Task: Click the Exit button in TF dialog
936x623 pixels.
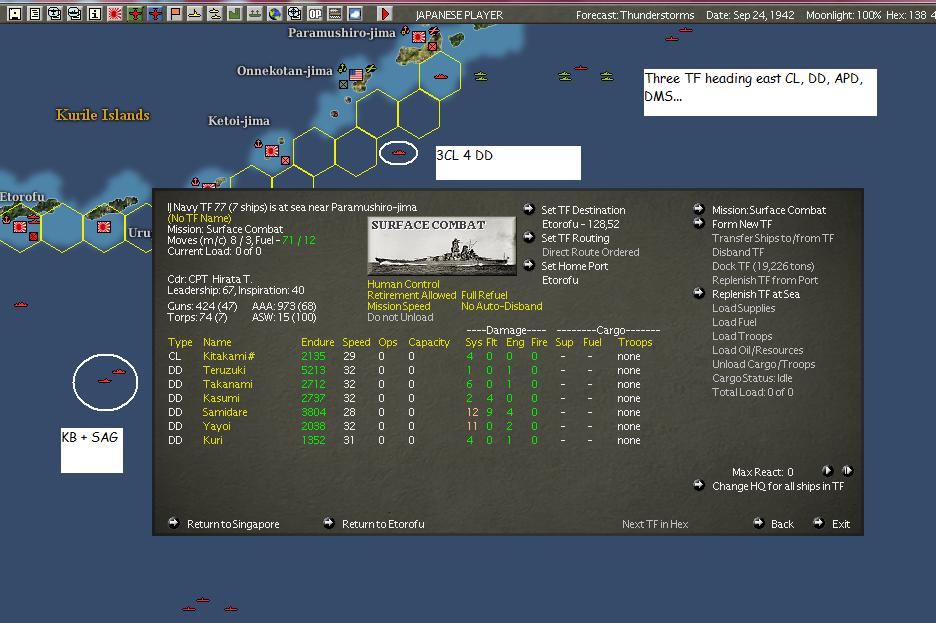Action: click(x=840, y=524)
